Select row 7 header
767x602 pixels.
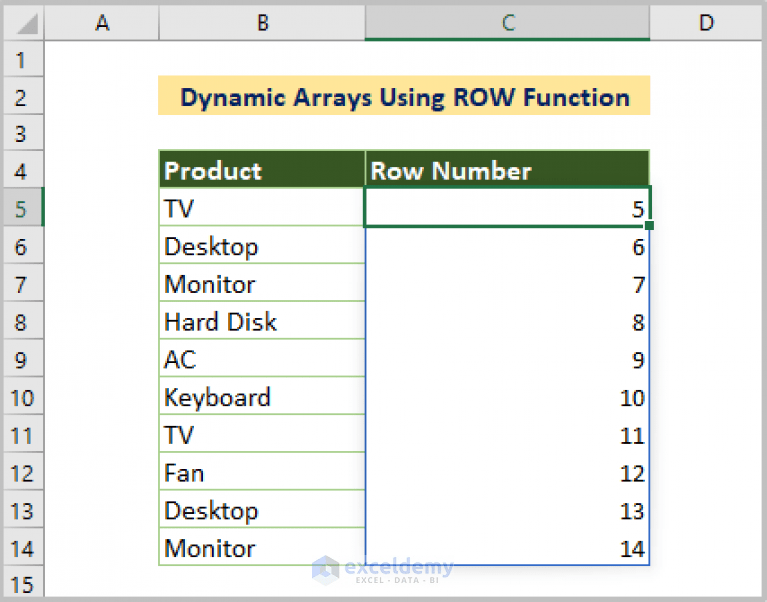coord(23,283)
